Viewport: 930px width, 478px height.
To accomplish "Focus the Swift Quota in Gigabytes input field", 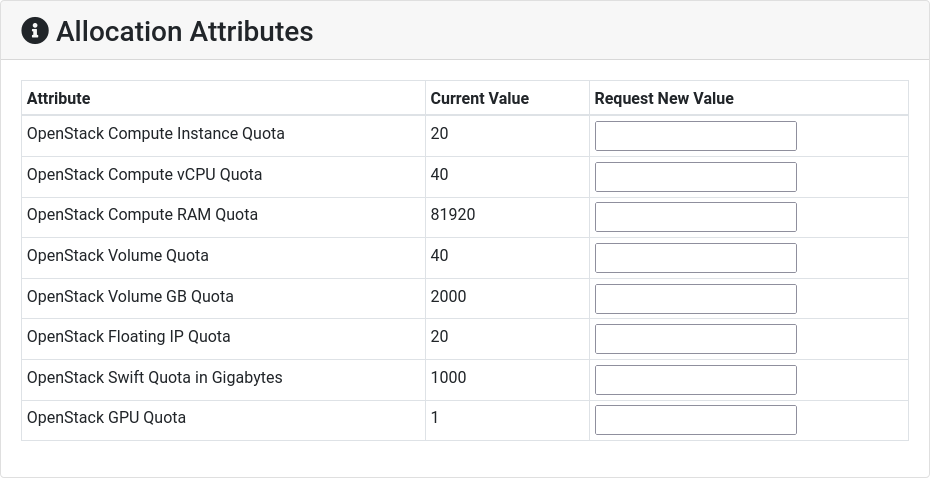I will (x=696, y=380).
